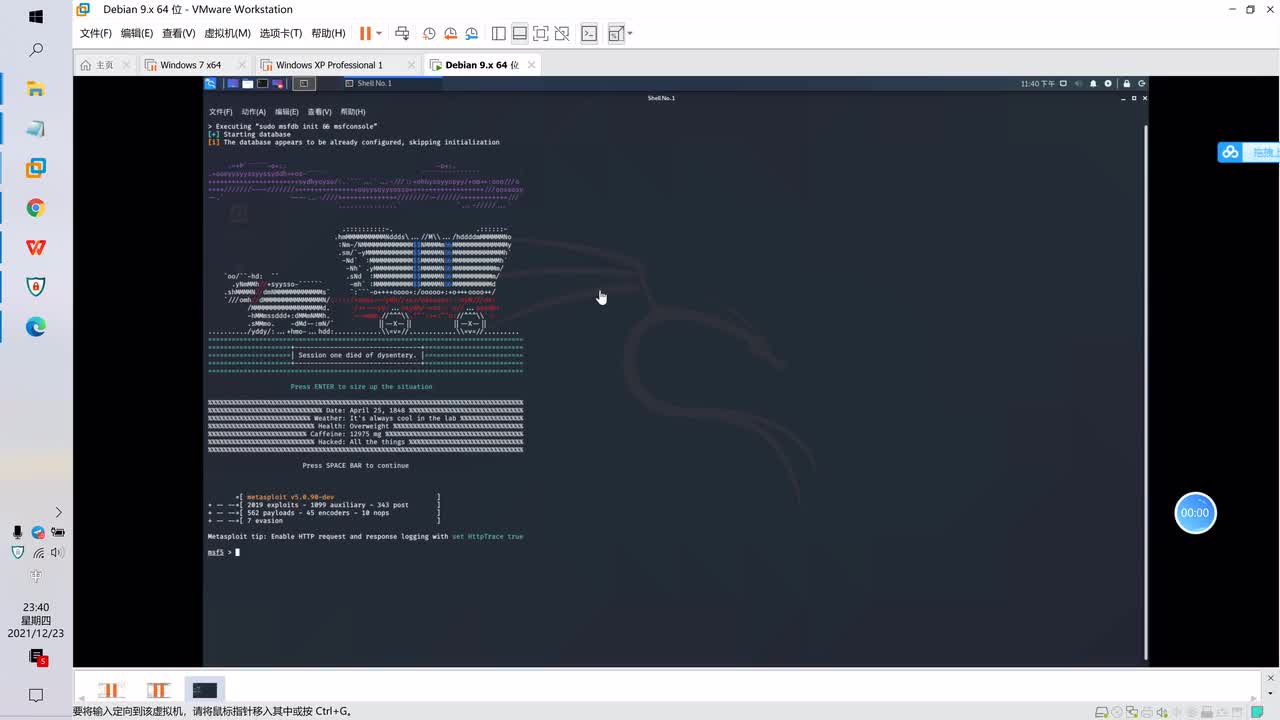The height and width of the screenshot is (720, 1280).
Task: Open File Explorer from the taskbar
Action: point(36,89)
